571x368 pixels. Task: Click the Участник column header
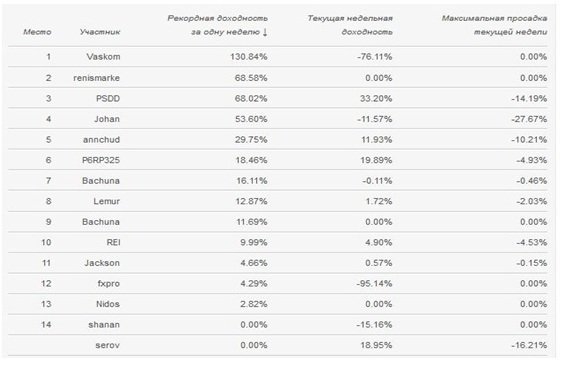[100, 32]
